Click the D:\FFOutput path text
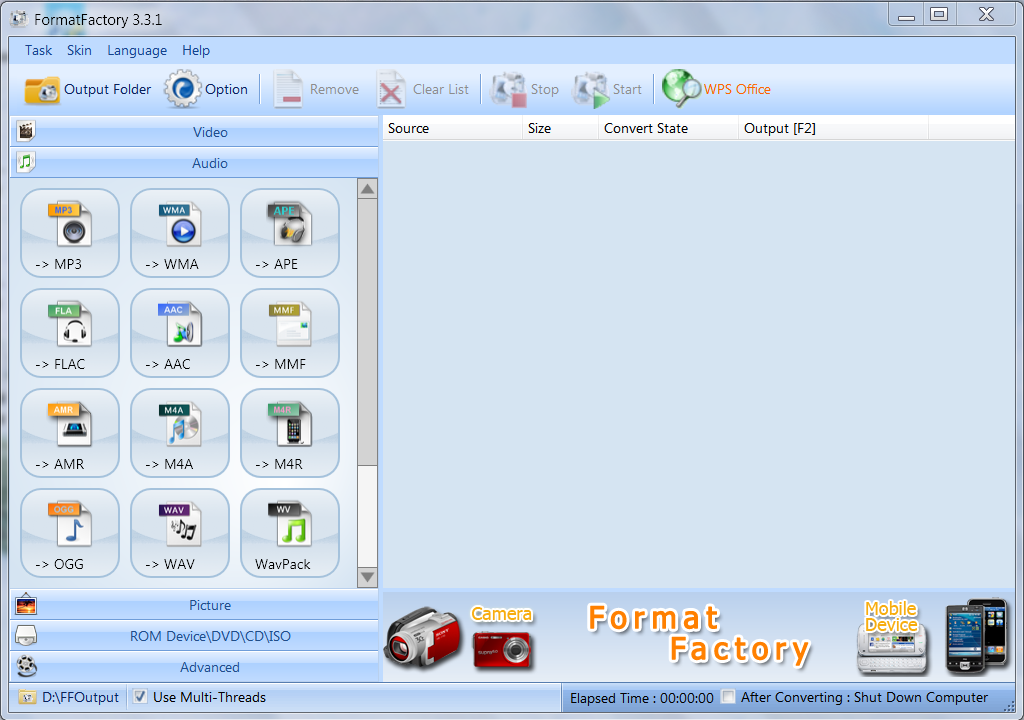This screenshot has width=1024, height=720. (80, 697)
